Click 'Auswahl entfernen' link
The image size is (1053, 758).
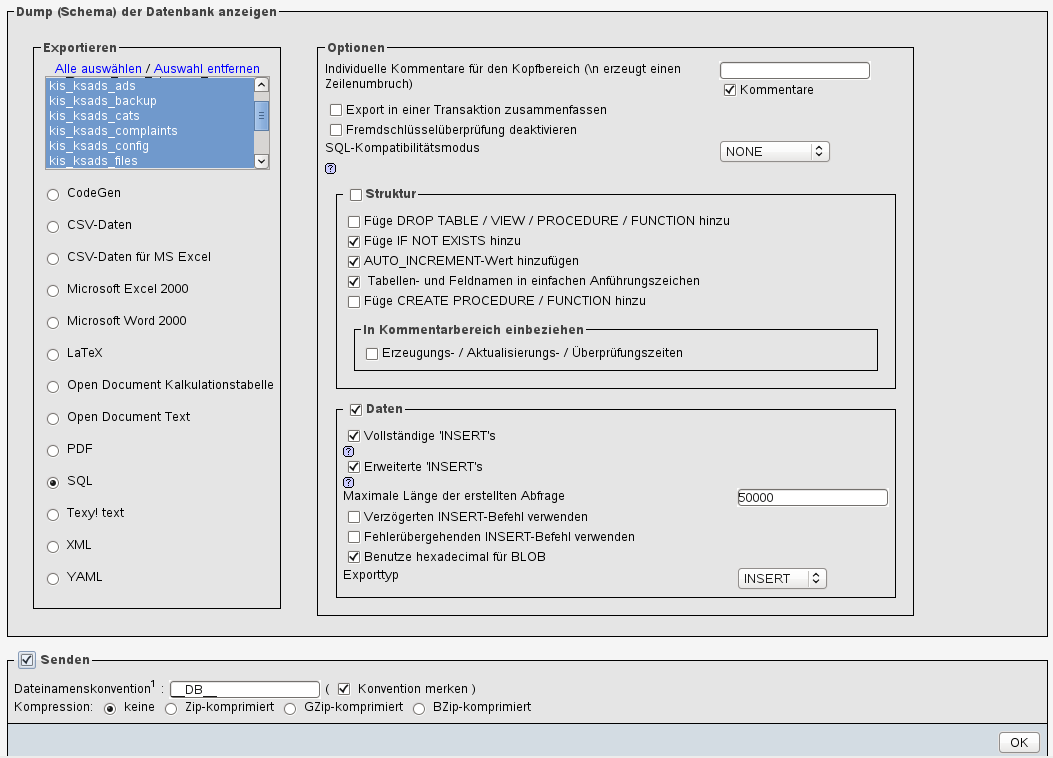(207, 68)
